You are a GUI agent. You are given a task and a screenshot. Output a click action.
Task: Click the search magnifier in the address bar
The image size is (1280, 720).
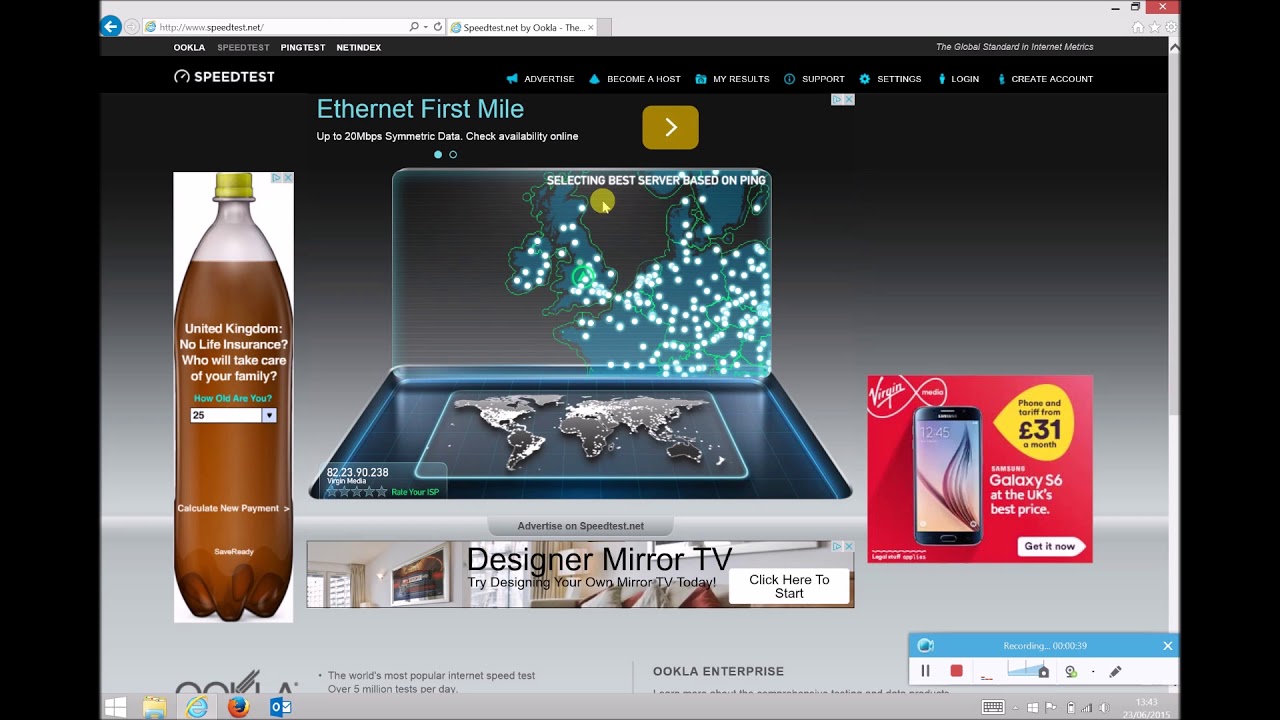(414, 27)
